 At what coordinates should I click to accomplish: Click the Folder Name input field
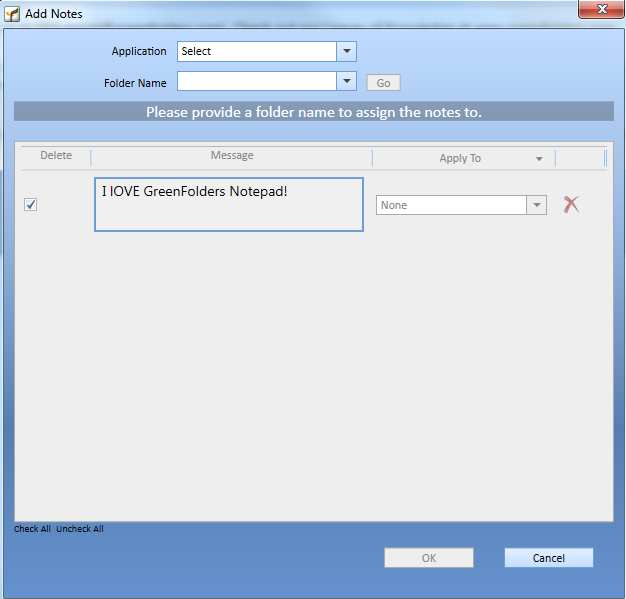[257, 81]
